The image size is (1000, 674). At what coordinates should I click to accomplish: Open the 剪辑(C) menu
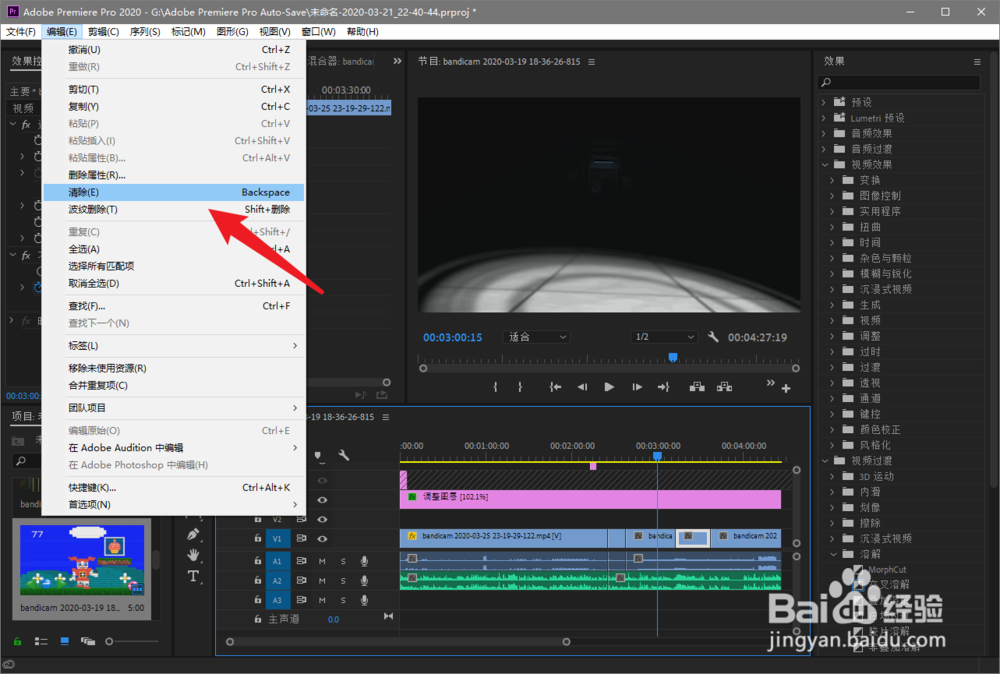click(103, 31)
